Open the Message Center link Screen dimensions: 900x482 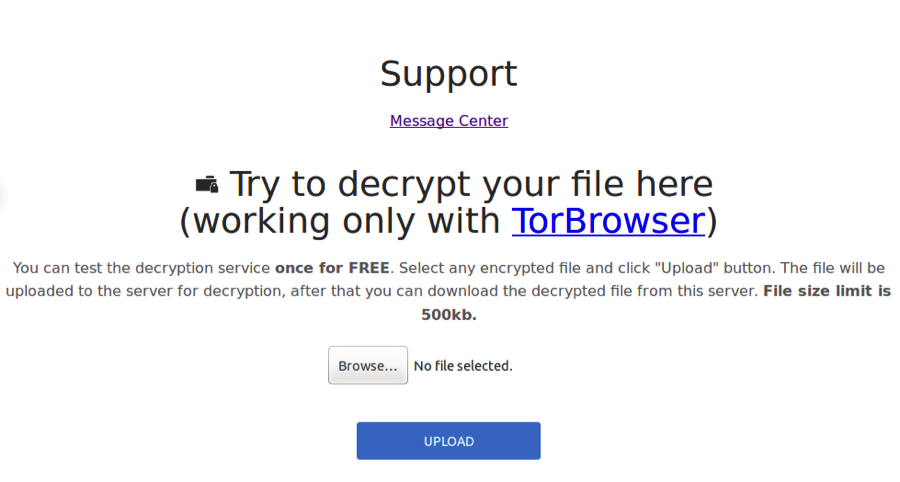click(x=449, y=121)
